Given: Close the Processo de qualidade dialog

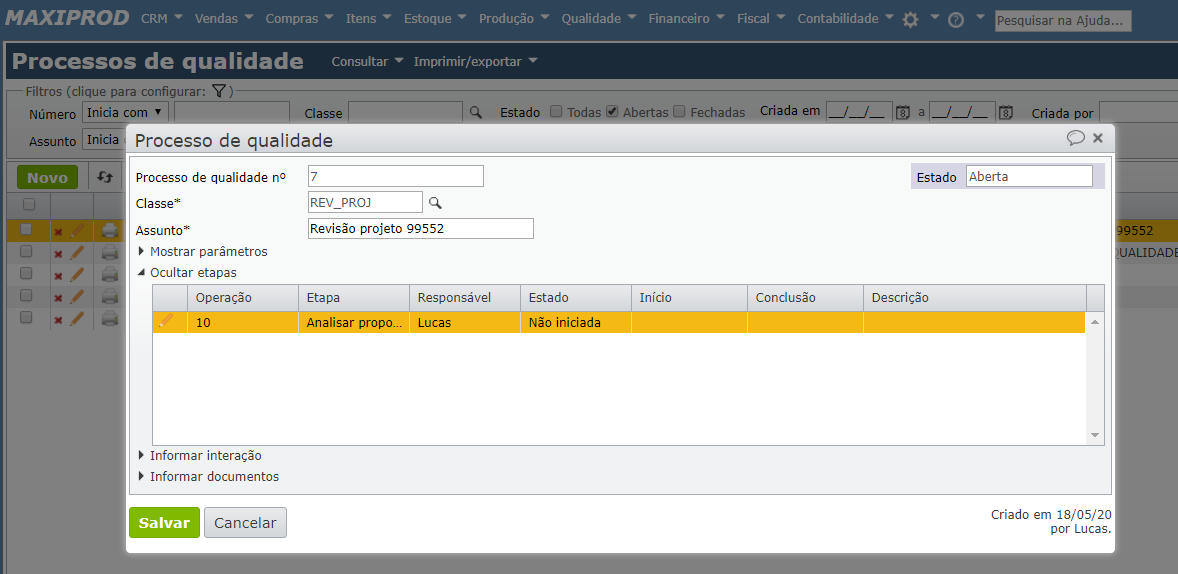Looking at the screenshot, I should [x=1098, y=138].
